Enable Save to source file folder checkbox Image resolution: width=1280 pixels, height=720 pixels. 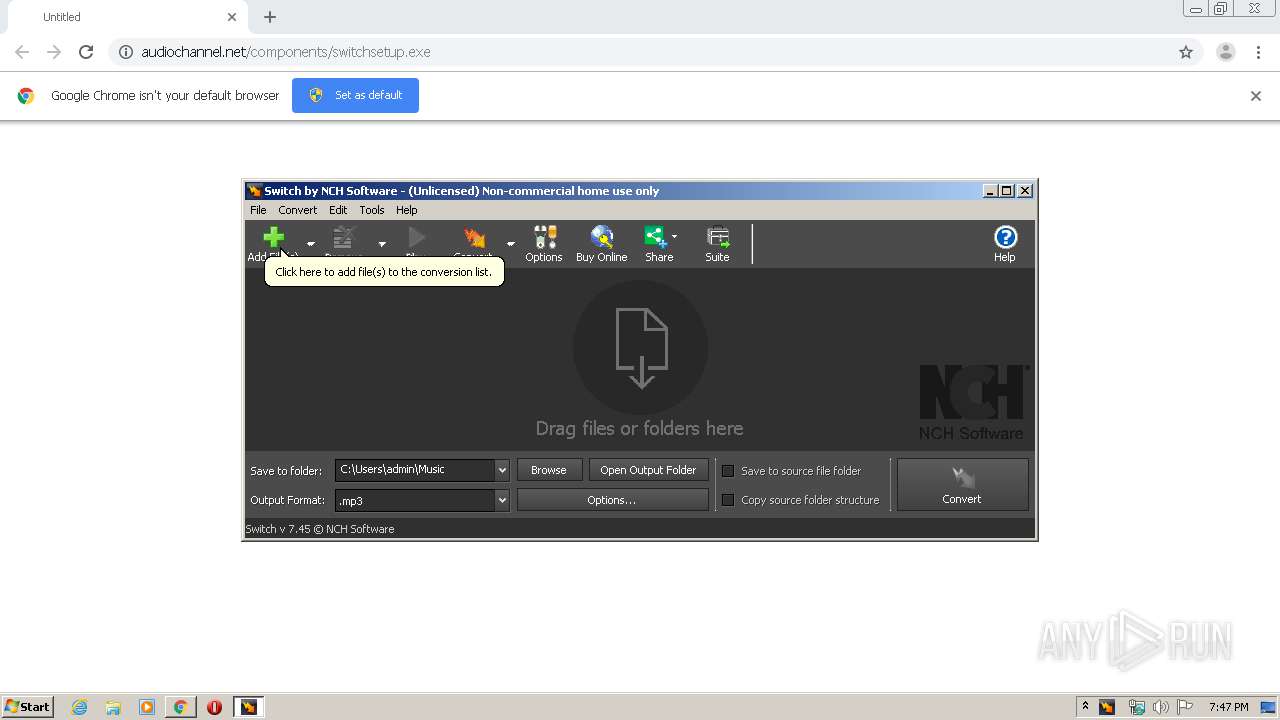(x=728, y=471)
